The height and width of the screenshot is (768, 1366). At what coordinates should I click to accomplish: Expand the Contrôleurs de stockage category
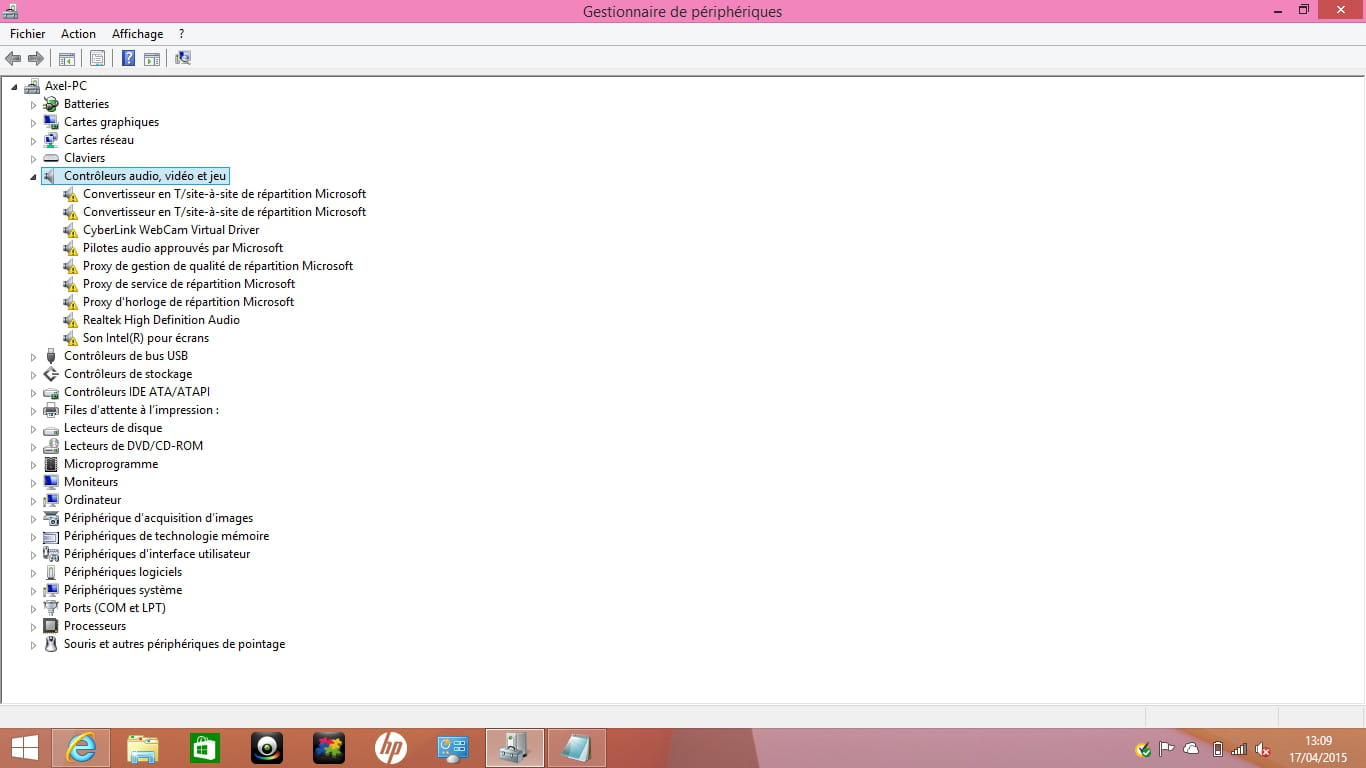click(33, 375)
